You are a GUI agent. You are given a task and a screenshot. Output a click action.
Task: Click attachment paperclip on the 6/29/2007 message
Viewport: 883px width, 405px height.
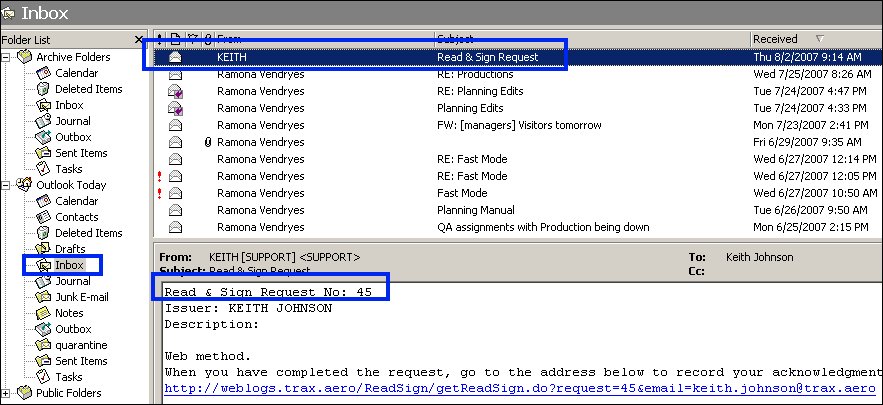[208, 142]
